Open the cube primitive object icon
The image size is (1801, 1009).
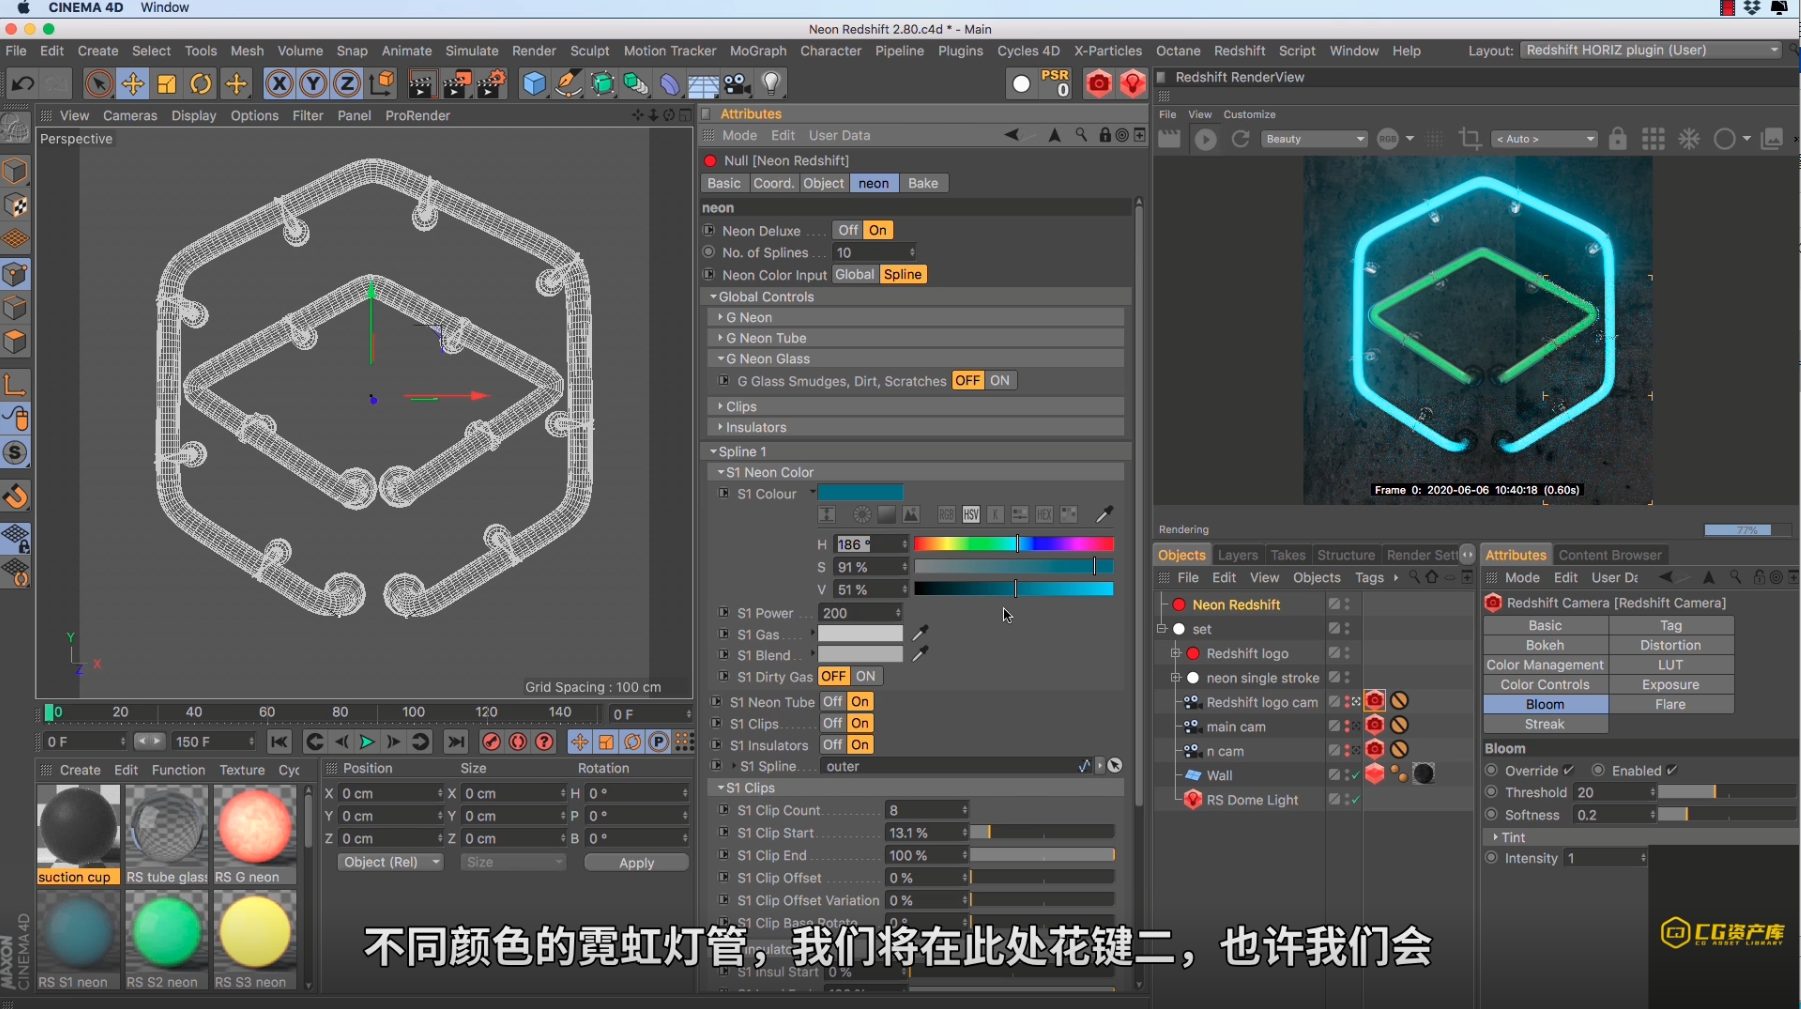[x=534, y=84]
